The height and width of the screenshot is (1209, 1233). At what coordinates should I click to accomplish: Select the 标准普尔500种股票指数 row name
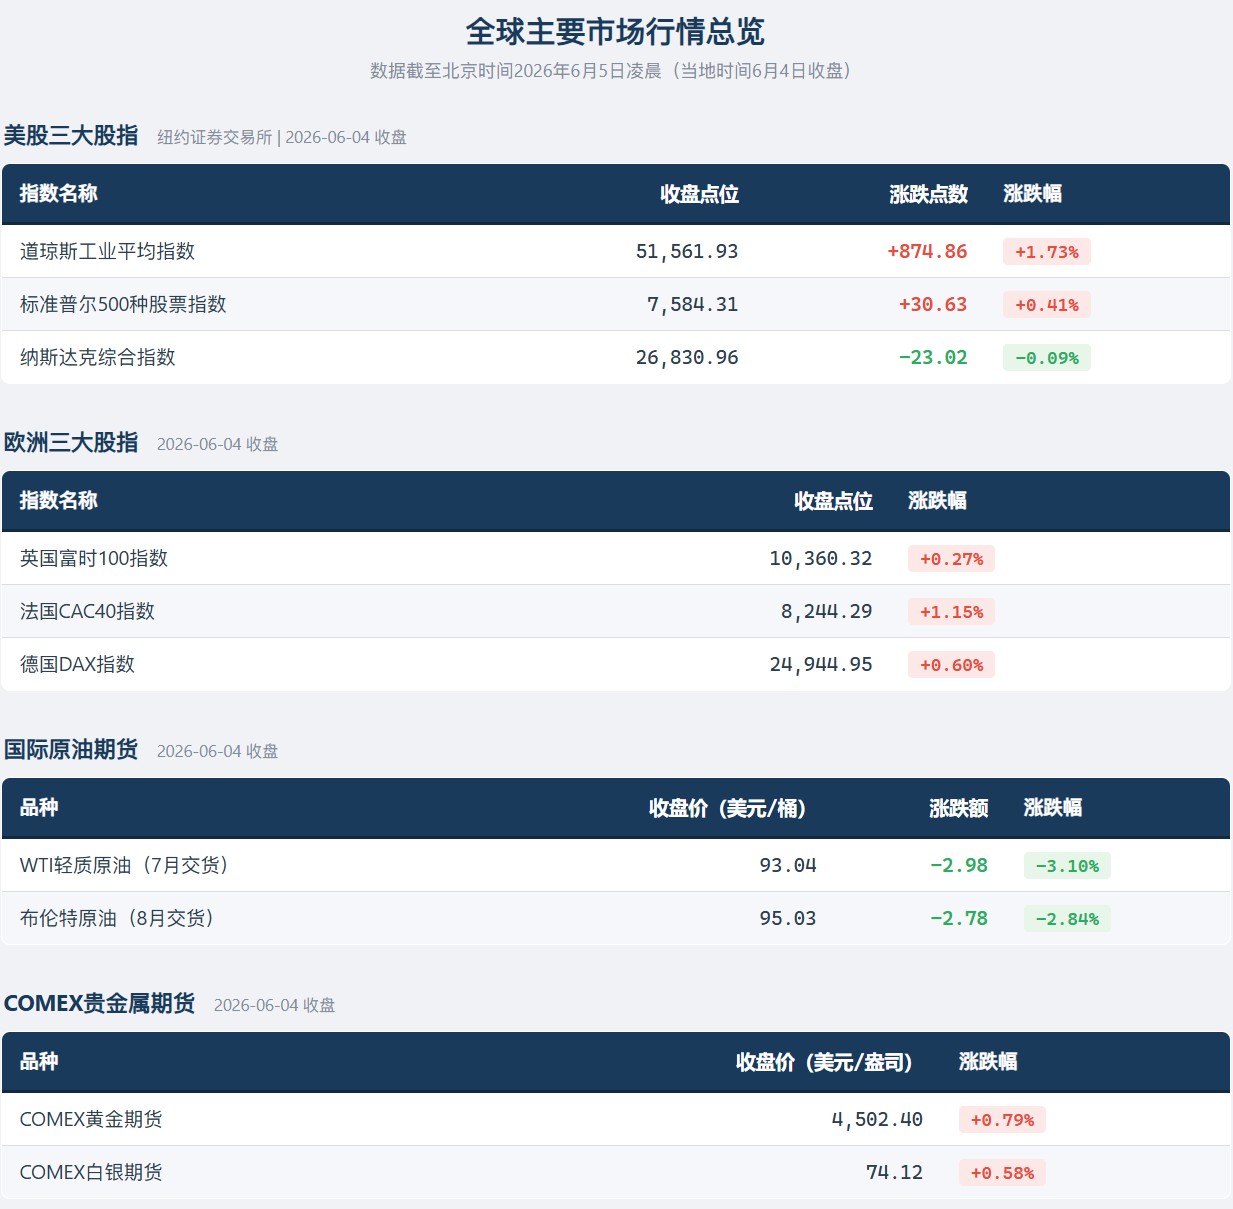click(x=123, y=304)
